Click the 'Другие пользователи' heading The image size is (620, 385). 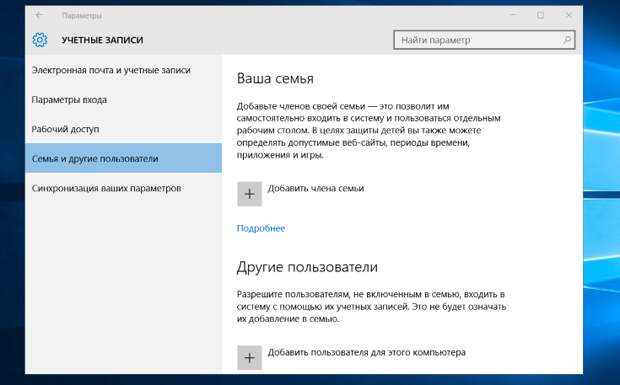(307, 267)
